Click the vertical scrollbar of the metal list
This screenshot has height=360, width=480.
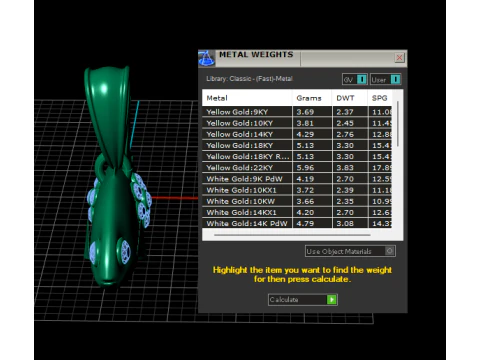[398, 124]
